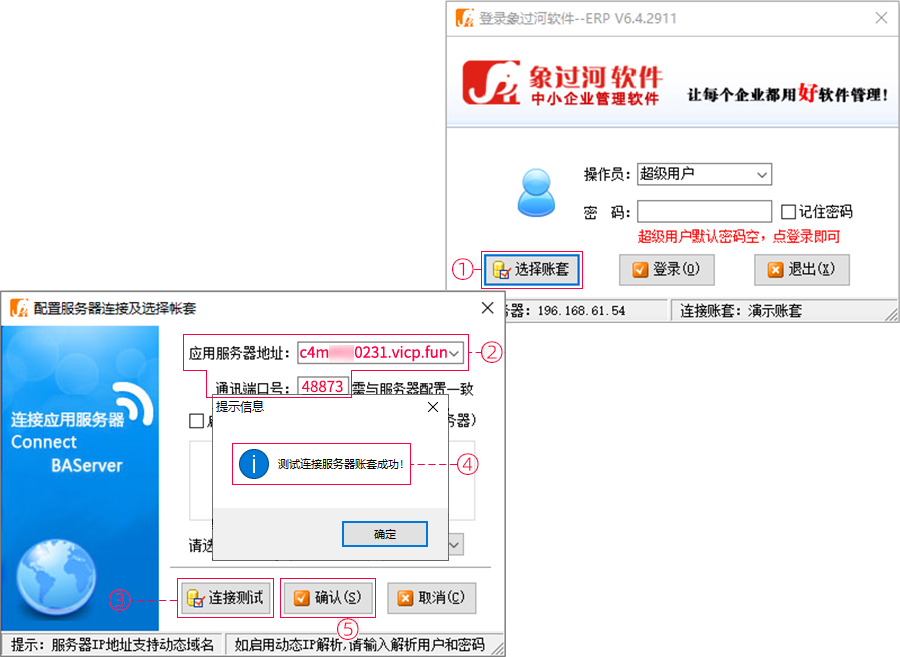Click the 连接测试 button

[x=226, y=598]
